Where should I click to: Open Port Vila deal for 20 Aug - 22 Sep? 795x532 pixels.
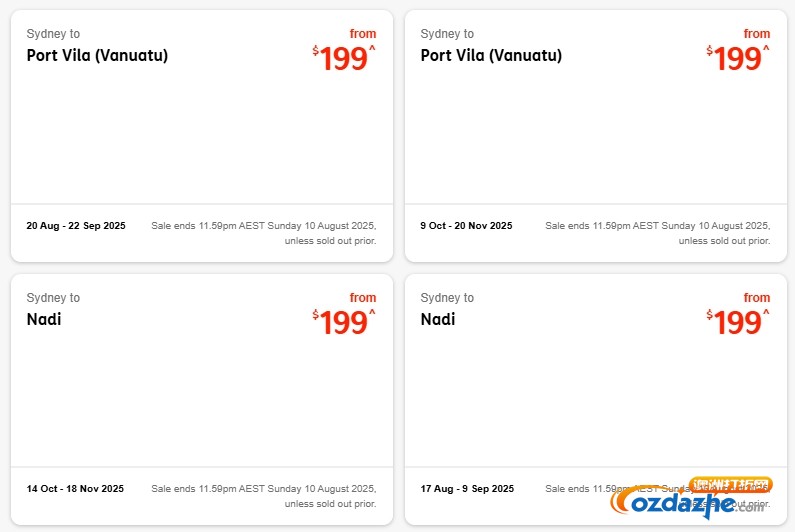click(97, 56)
